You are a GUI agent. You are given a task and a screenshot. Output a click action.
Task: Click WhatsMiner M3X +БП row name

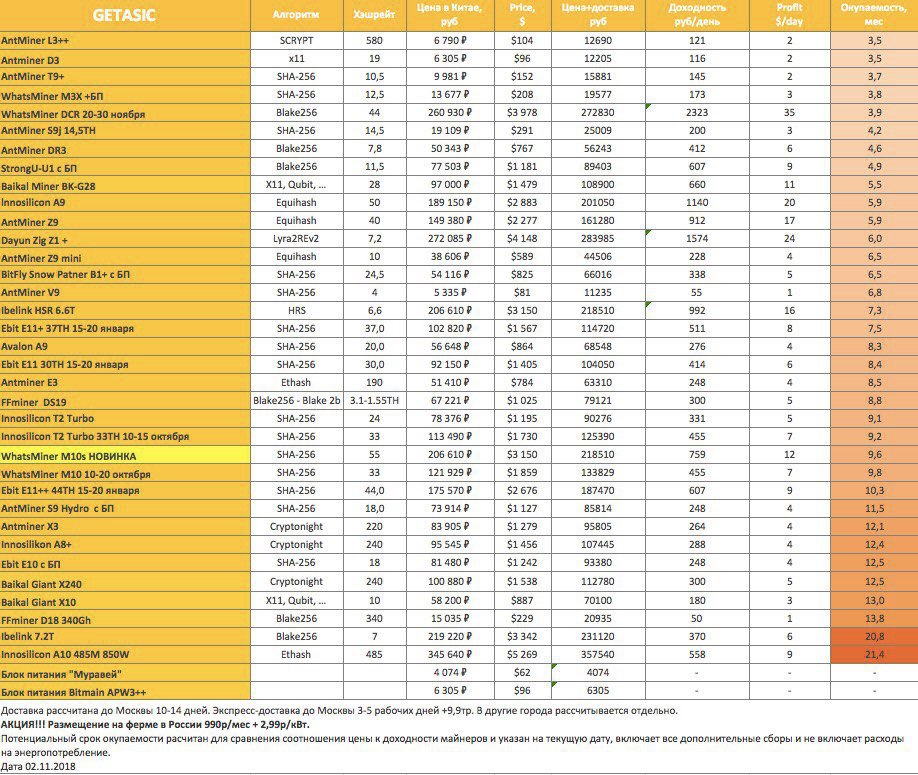125,95
